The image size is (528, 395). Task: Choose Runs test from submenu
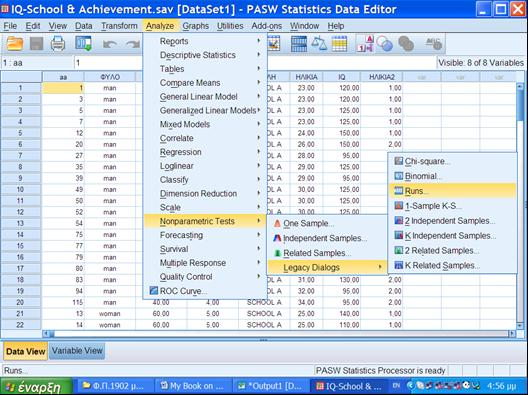[452, 191]
